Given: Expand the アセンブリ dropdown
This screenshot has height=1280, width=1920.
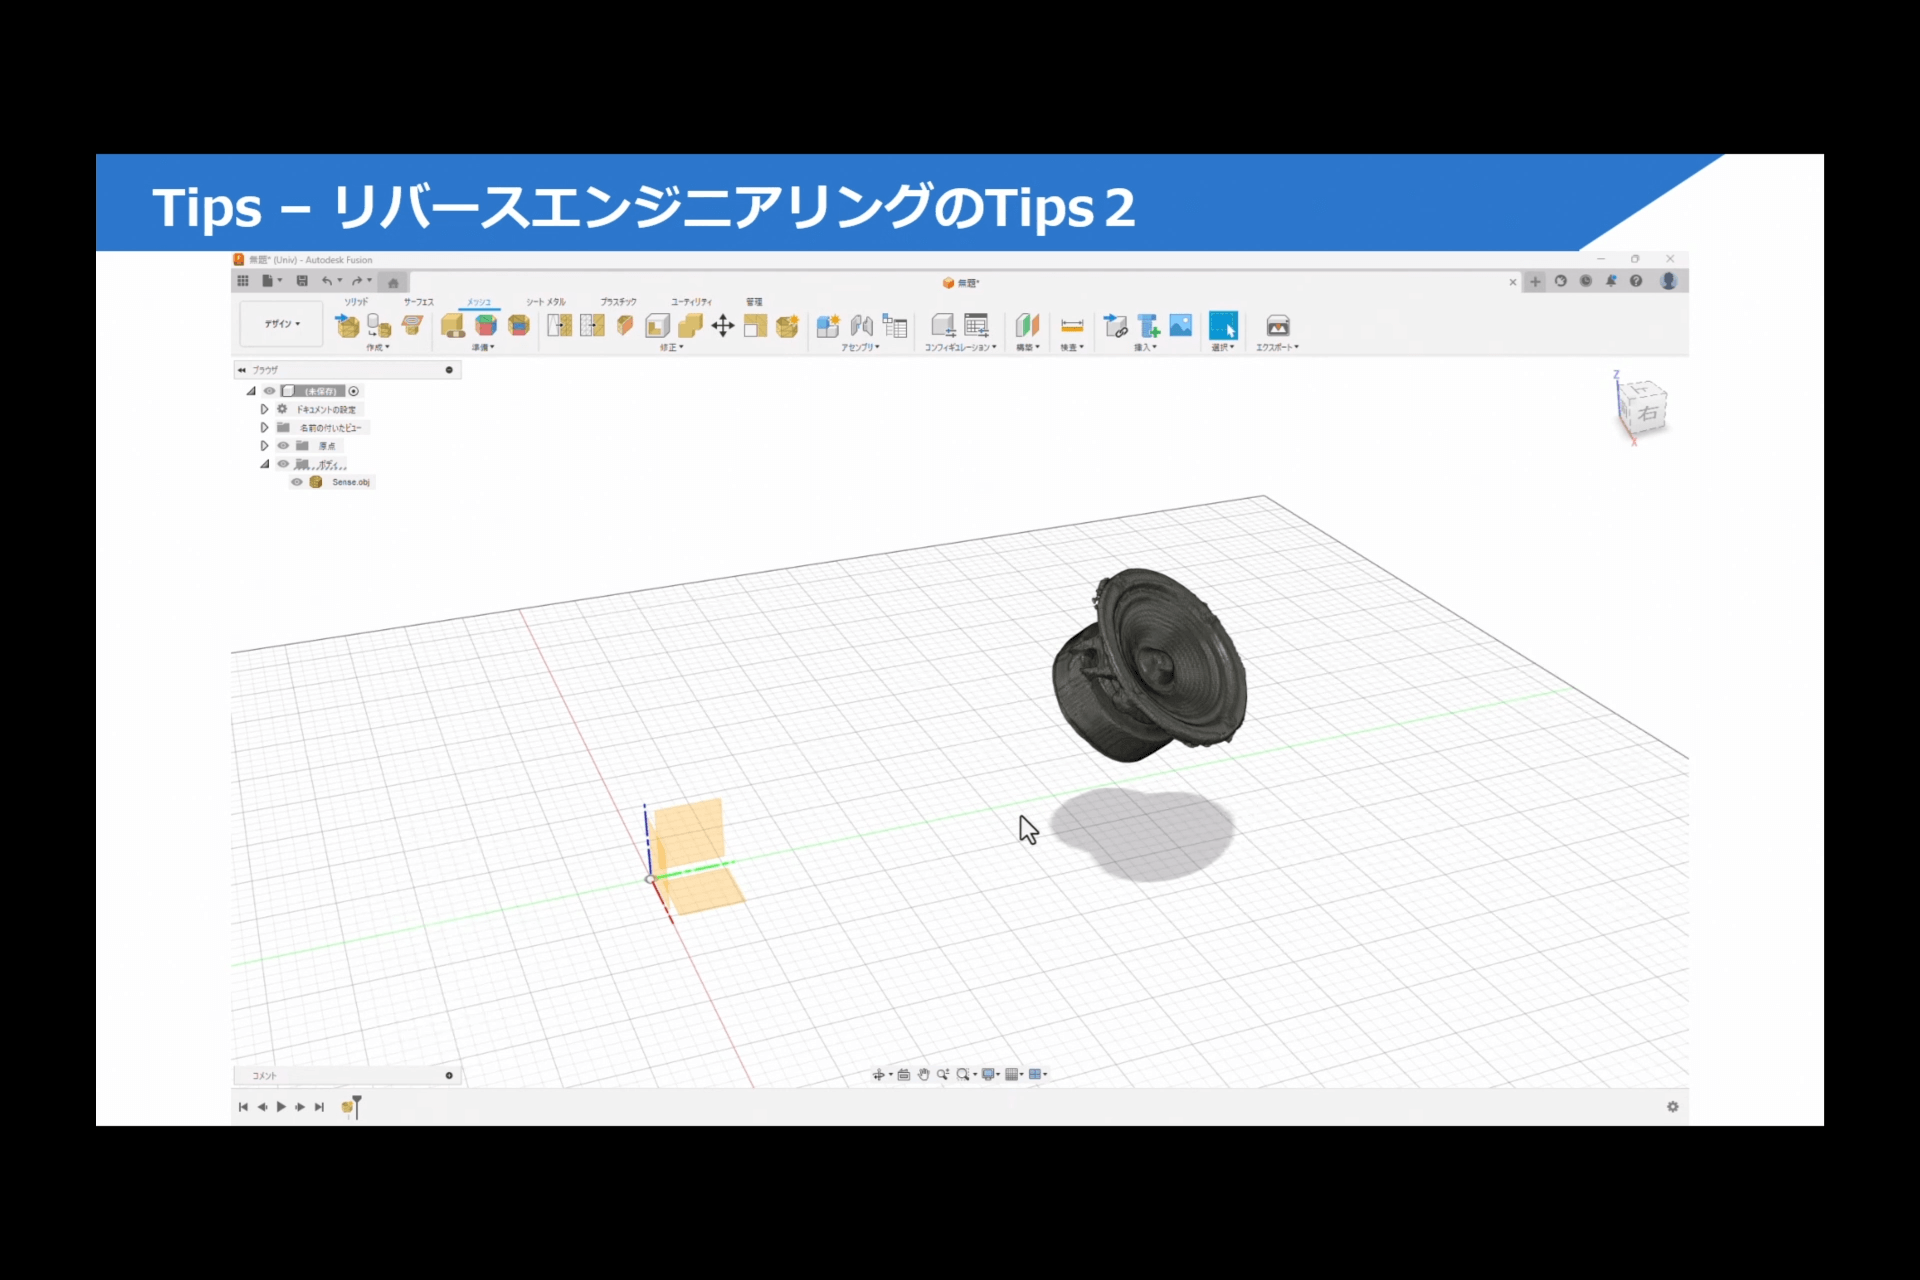Looking at the screenshot, I should [x=860, y=347].
